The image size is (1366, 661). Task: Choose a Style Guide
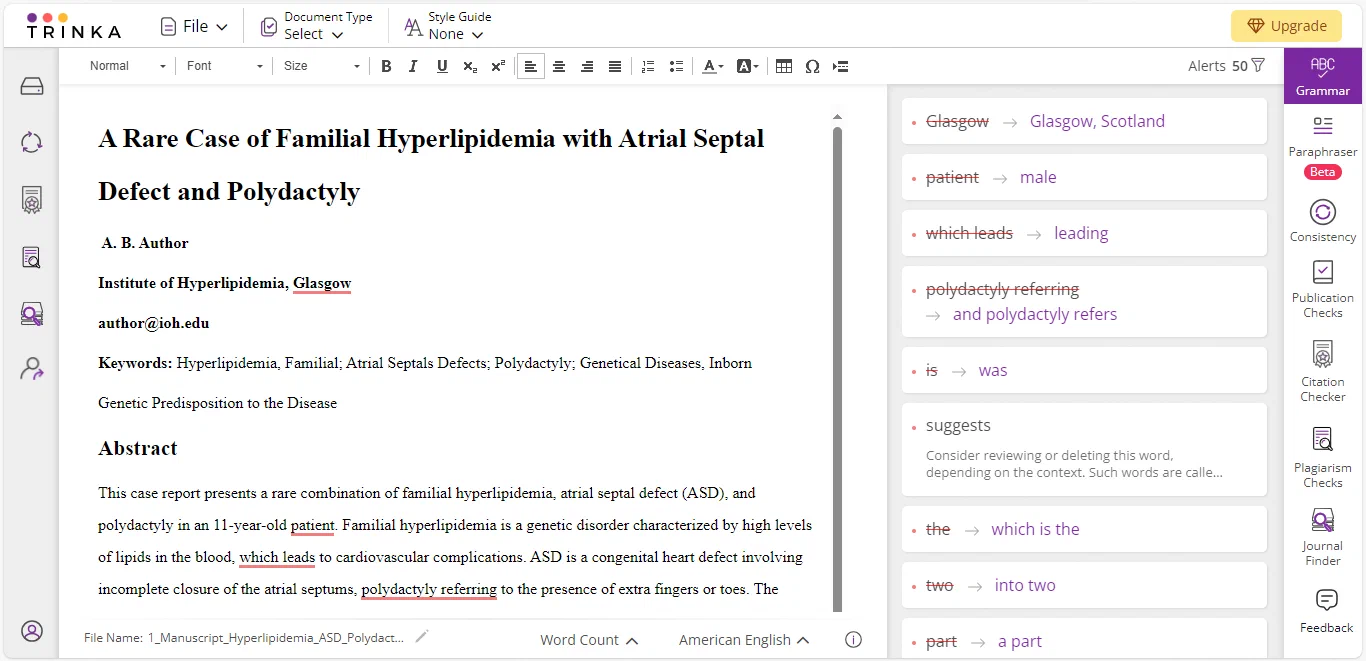(x=447, y=26)
